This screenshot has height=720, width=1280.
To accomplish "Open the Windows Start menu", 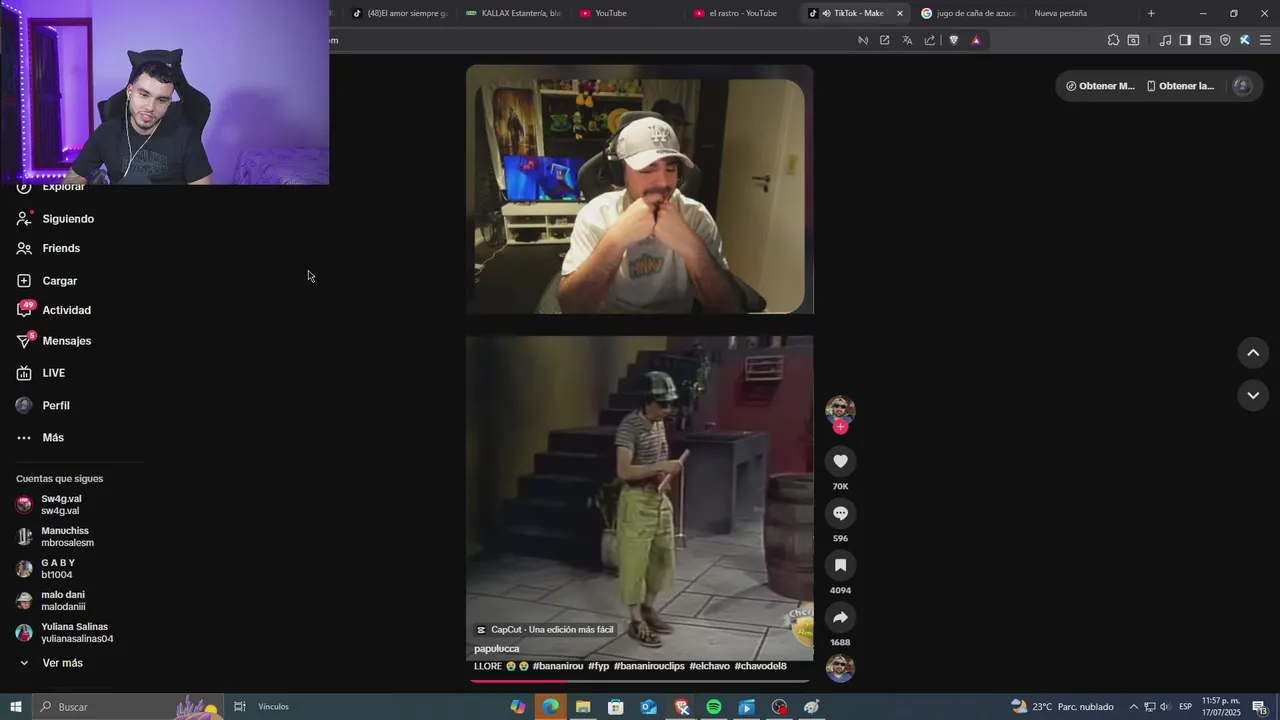I will [16, 707].
